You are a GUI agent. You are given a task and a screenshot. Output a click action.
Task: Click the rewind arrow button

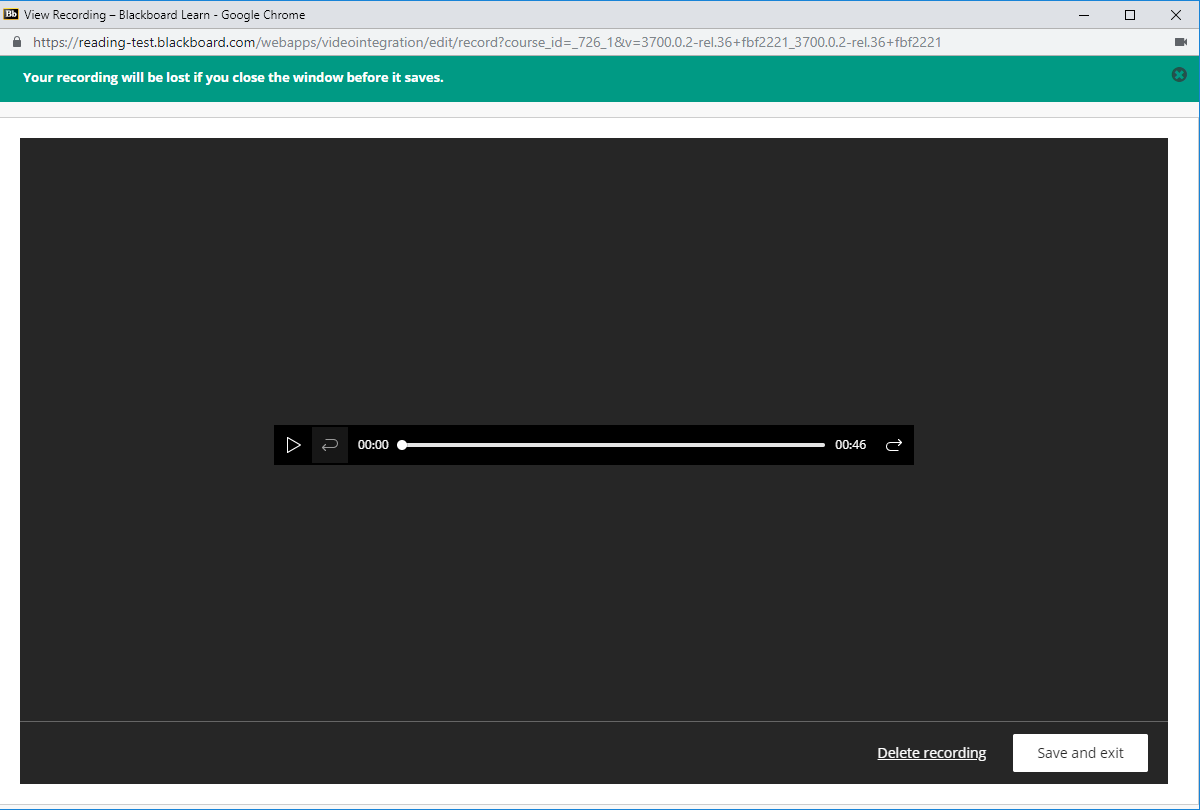tap(330, 445)
